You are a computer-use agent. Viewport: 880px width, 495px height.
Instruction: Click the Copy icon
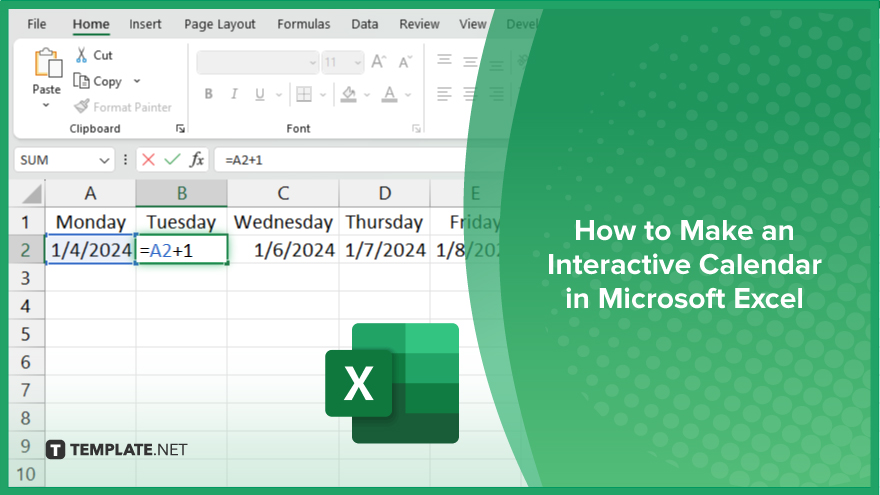pos(82,81)
